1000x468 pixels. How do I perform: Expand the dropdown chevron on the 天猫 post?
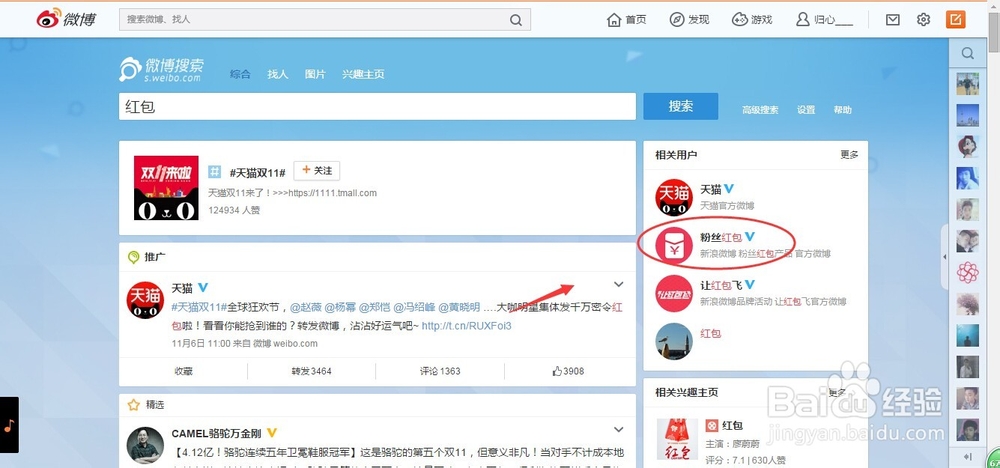point(618,284)
